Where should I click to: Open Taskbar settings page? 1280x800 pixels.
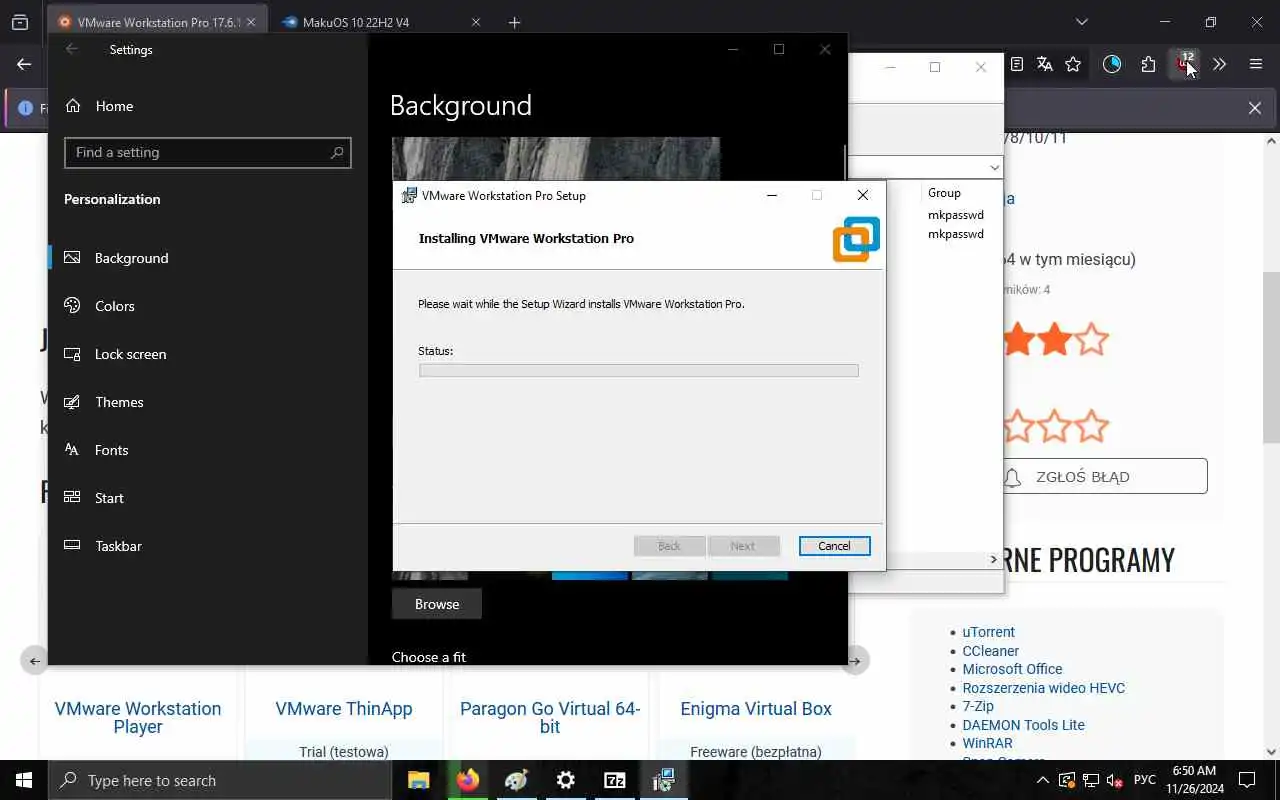[118, 546]
